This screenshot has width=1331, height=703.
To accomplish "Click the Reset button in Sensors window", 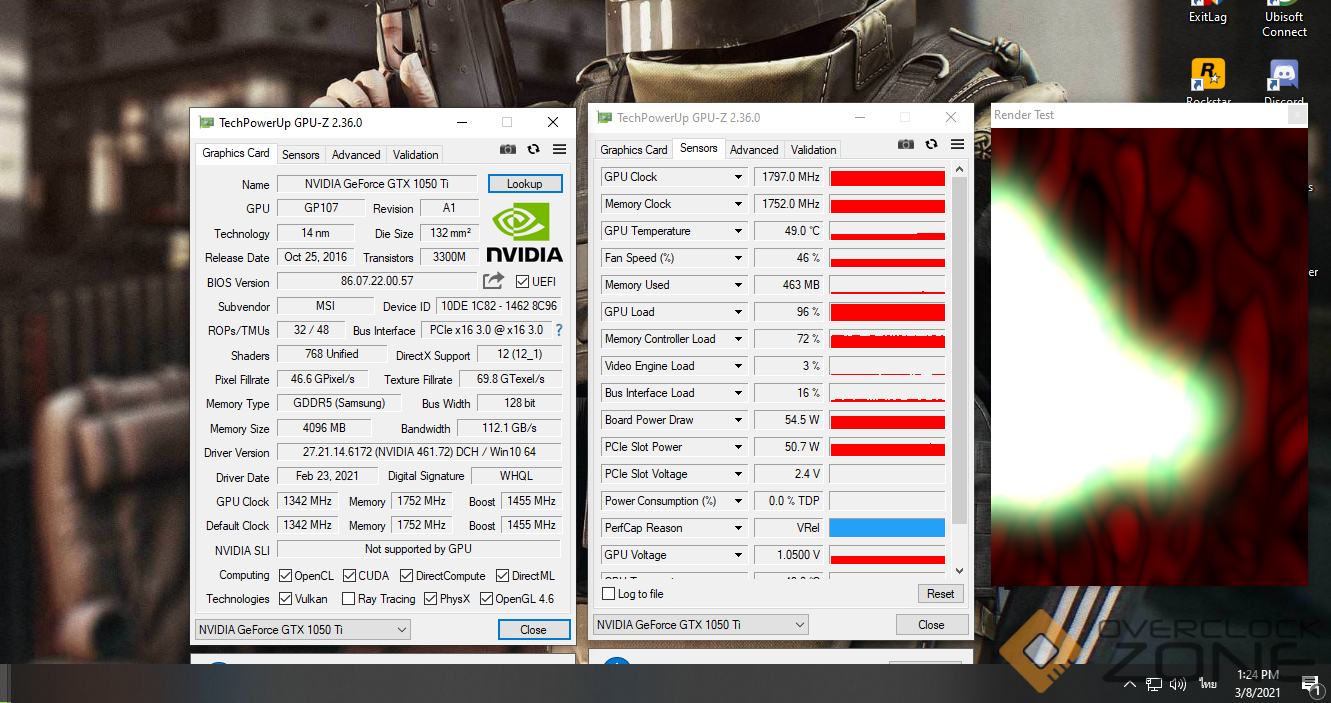I will [x=940, y=594].
